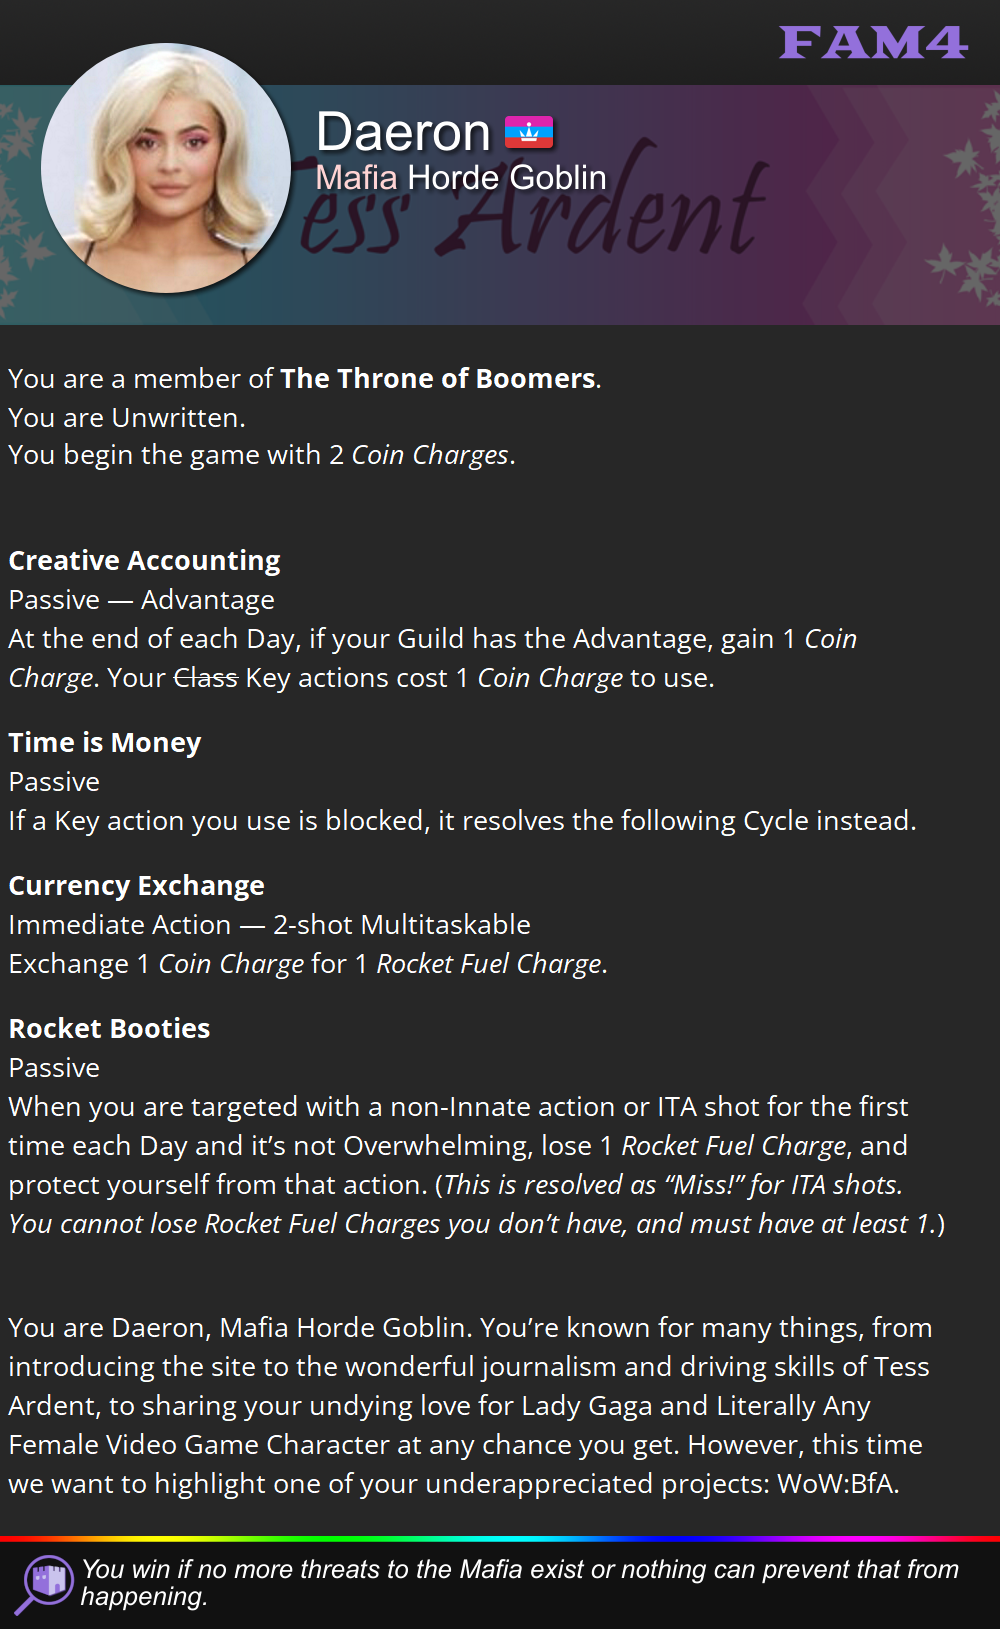The height and width of the screenshot is (1629, 1000).
Task: Click the Rocket Fuel Charge text in Currency Exchange
Action: coord(489,964)
